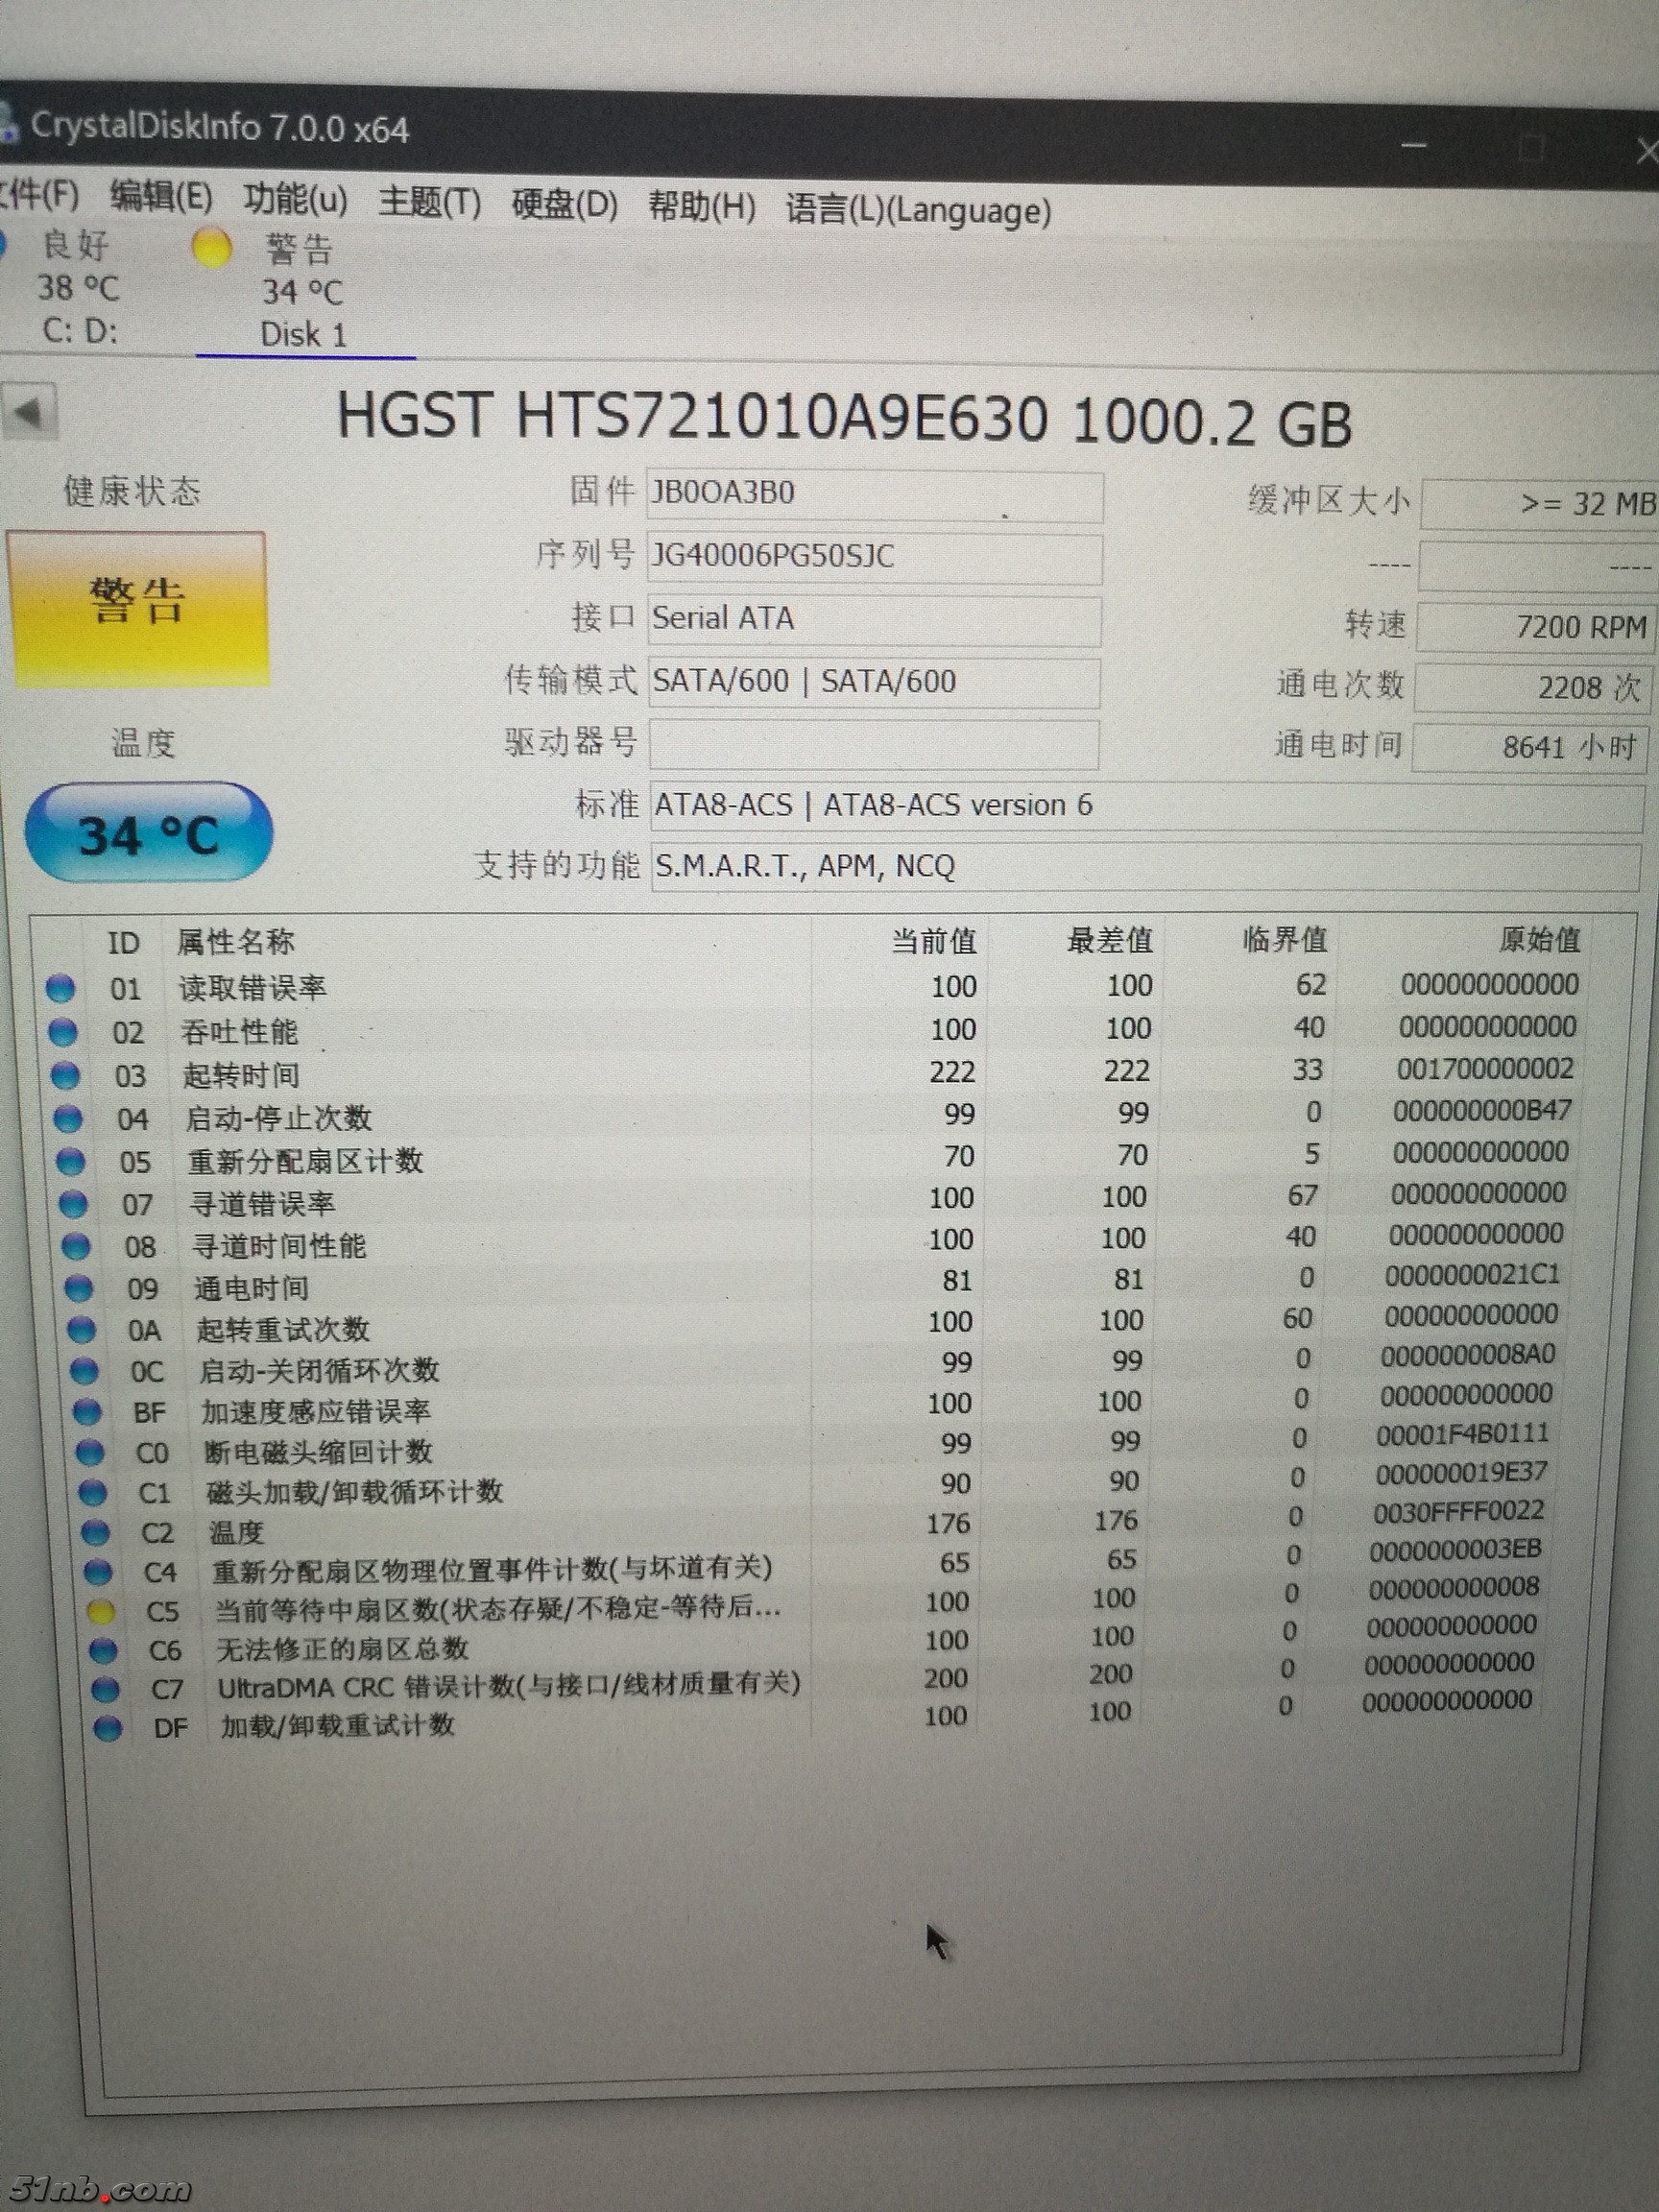Click the blue status dot for BF 加速度感应错误率
Viewport: 1659px width, 2212px height.
(87, 1413)
